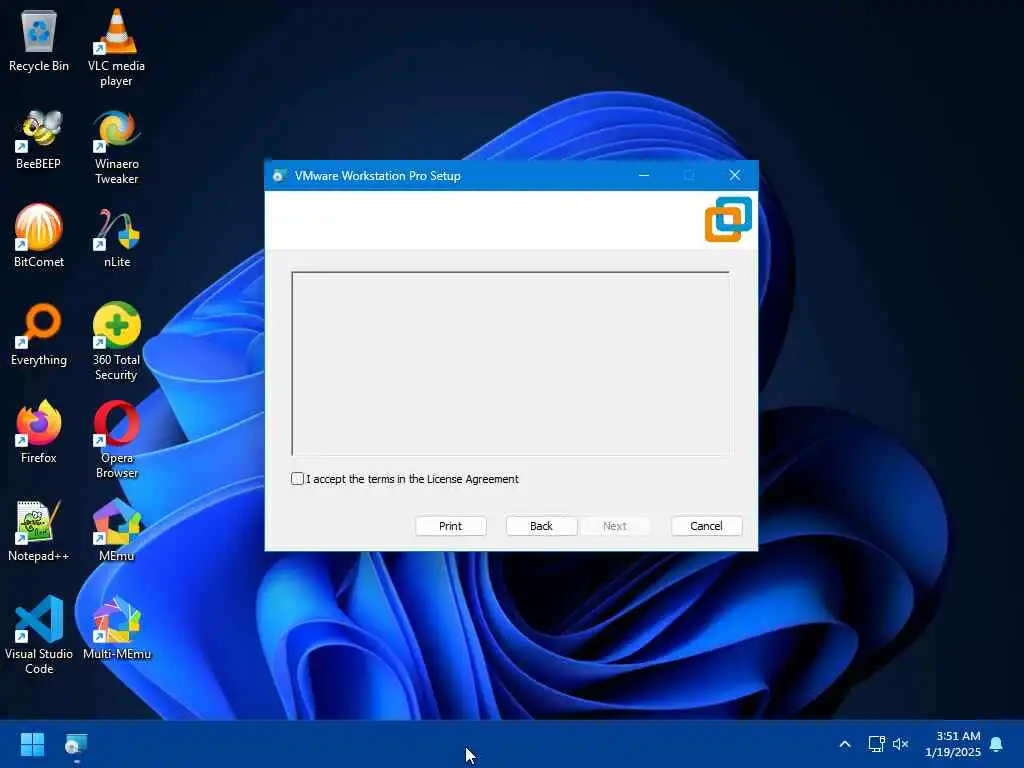Select the Opera Browser shortcut
Screen dimensions: 1024x768
tap(116, 440)
